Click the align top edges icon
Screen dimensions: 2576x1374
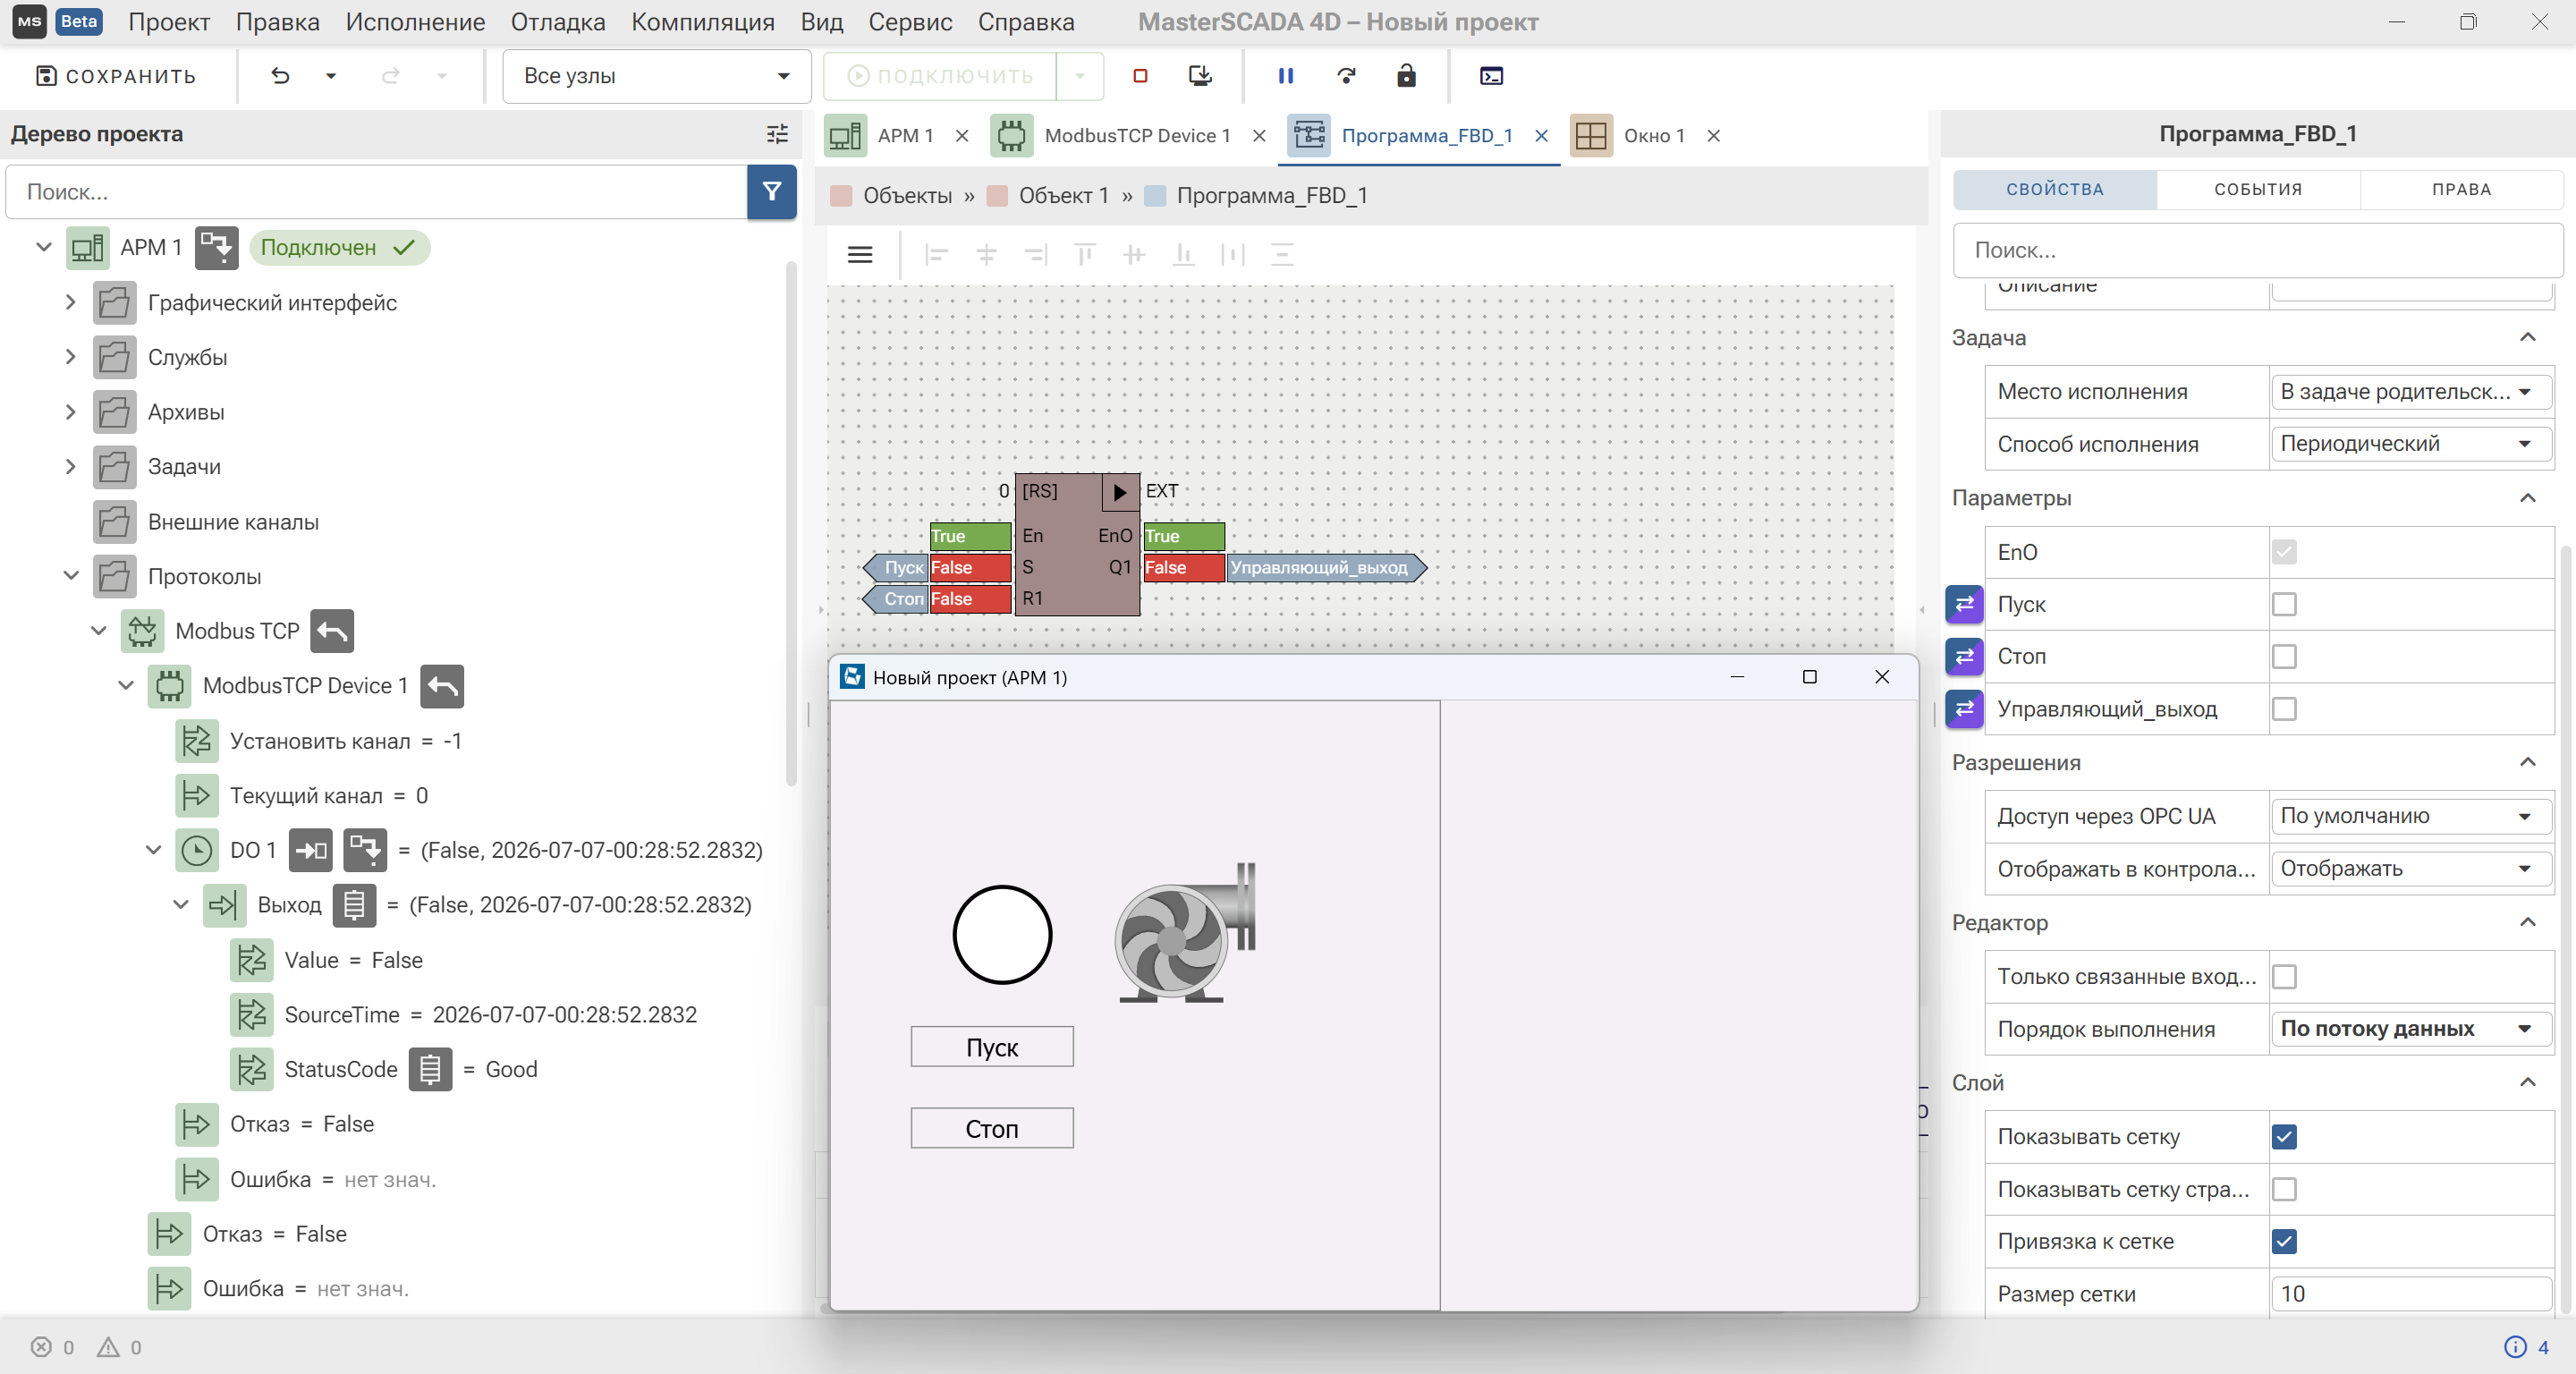[1084, 255]
